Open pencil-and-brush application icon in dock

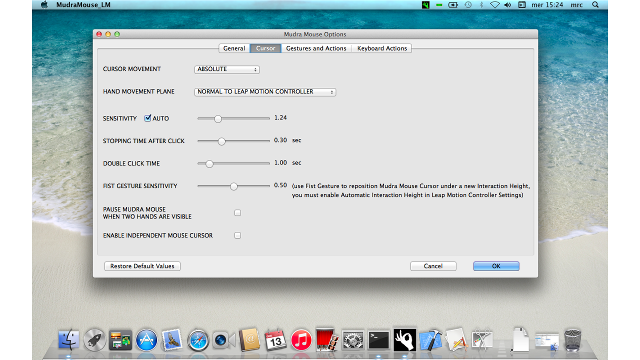pyautogui.click(x=456, y=340)
